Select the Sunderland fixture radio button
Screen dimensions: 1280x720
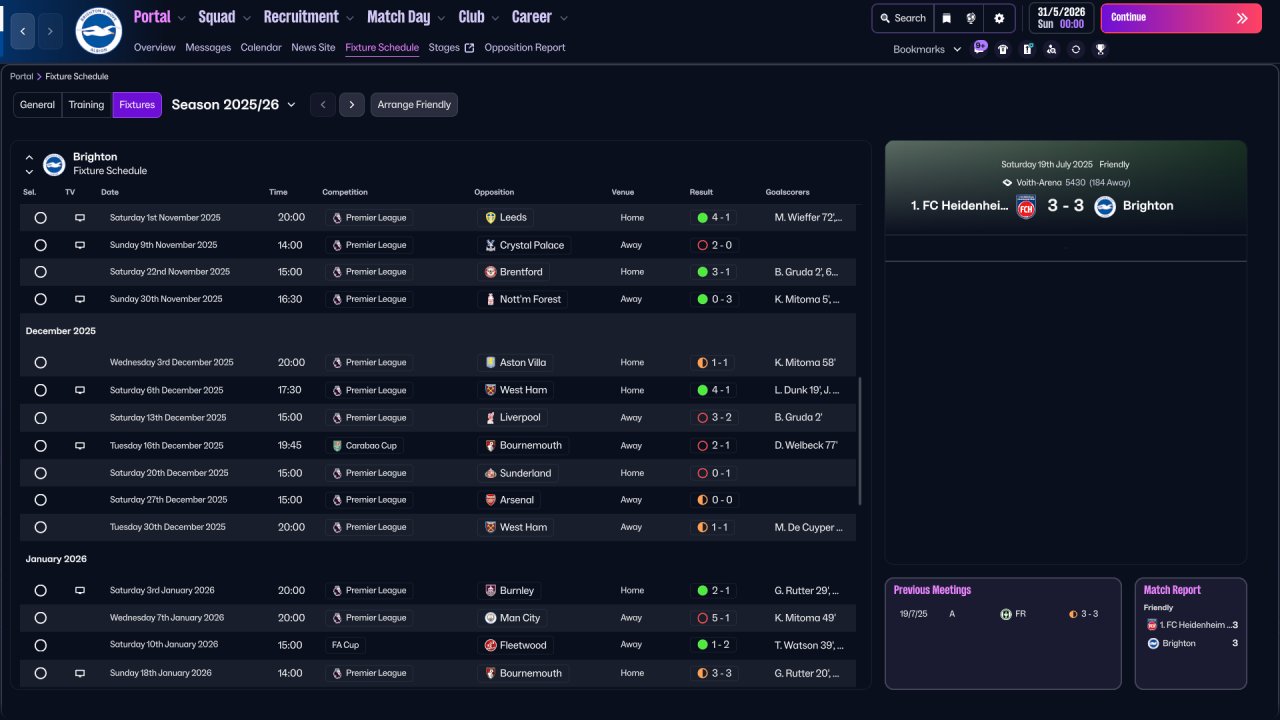click(x=40, y=473)
